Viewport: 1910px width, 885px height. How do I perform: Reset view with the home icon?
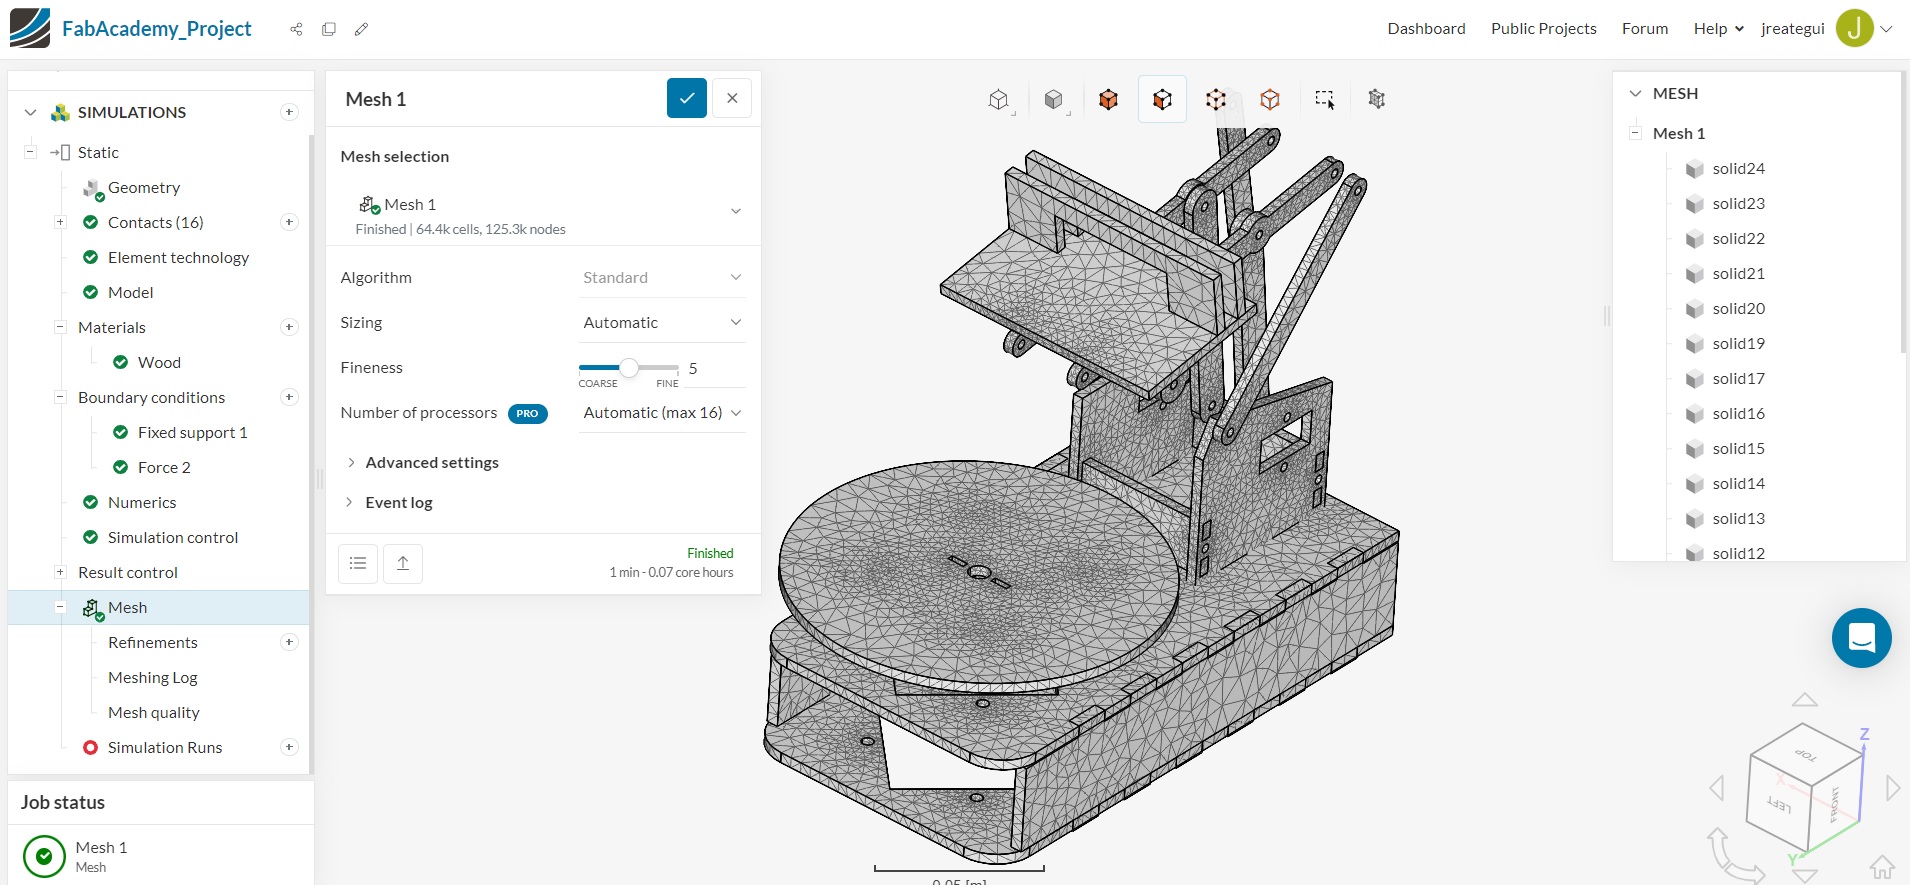coord(1882,867)
